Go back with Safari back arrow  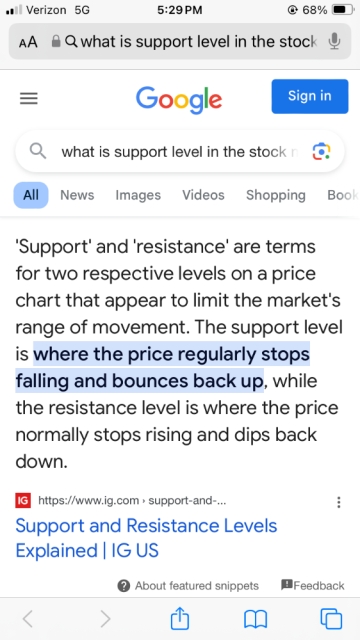tap(28, 619)
